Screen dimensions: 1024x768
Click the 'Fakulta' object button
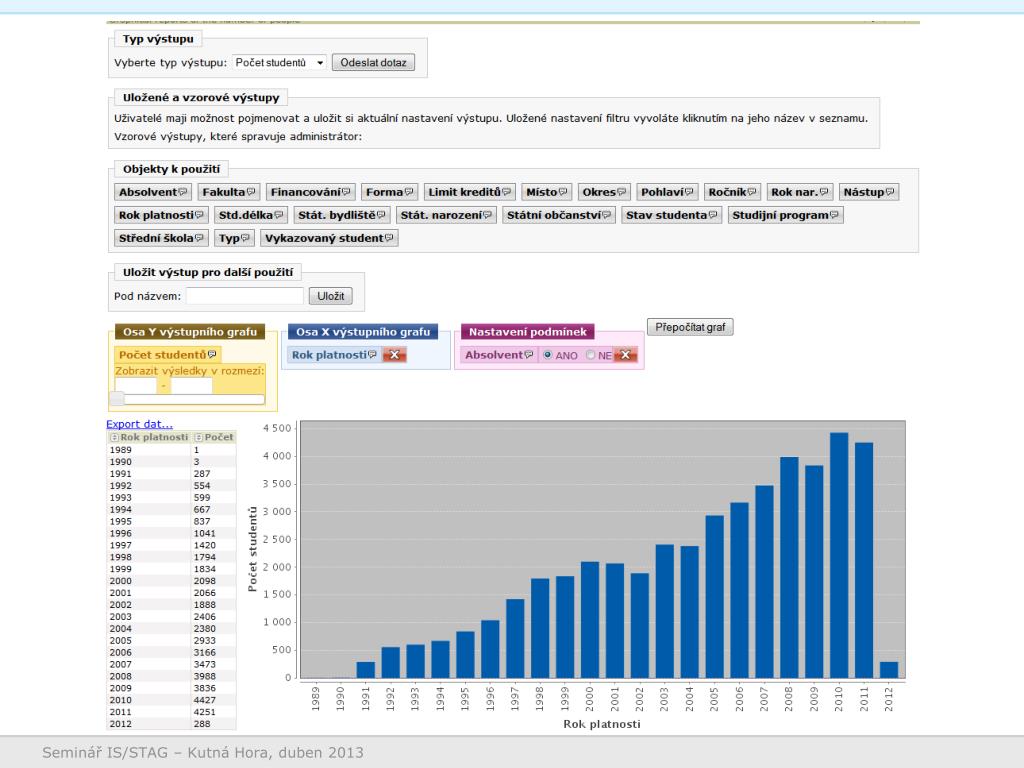click(x=229, y=192)
